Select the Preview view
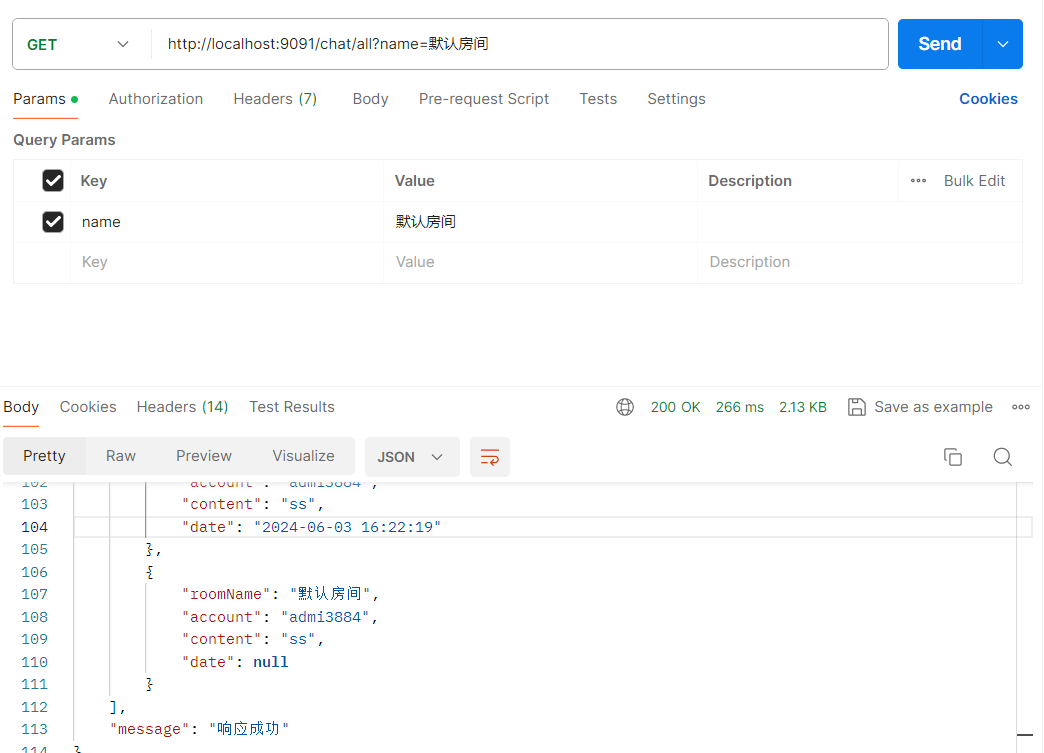 (x=204, y=456)
